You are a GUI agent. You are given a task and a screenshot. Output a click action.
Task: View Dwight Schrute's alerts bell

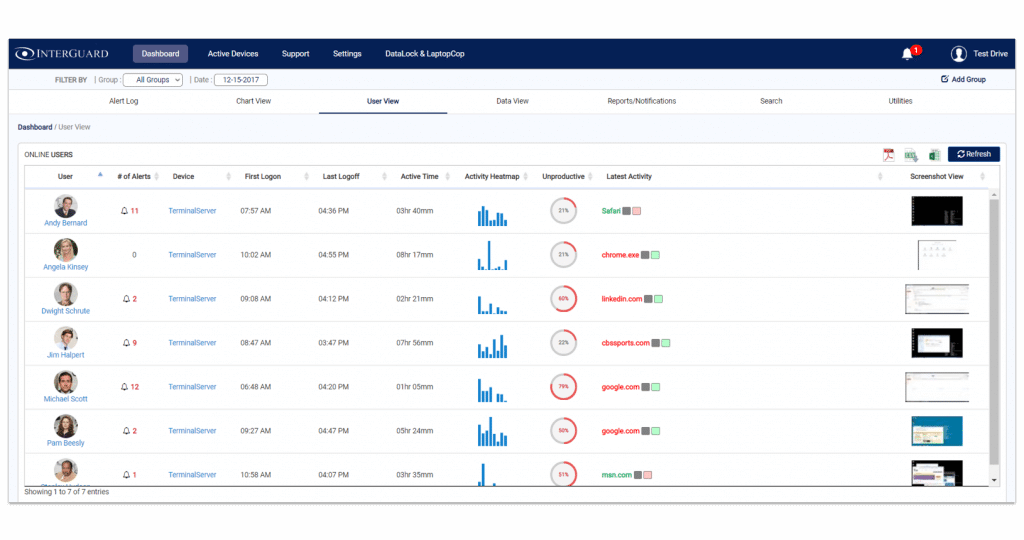tap(126, 299)
